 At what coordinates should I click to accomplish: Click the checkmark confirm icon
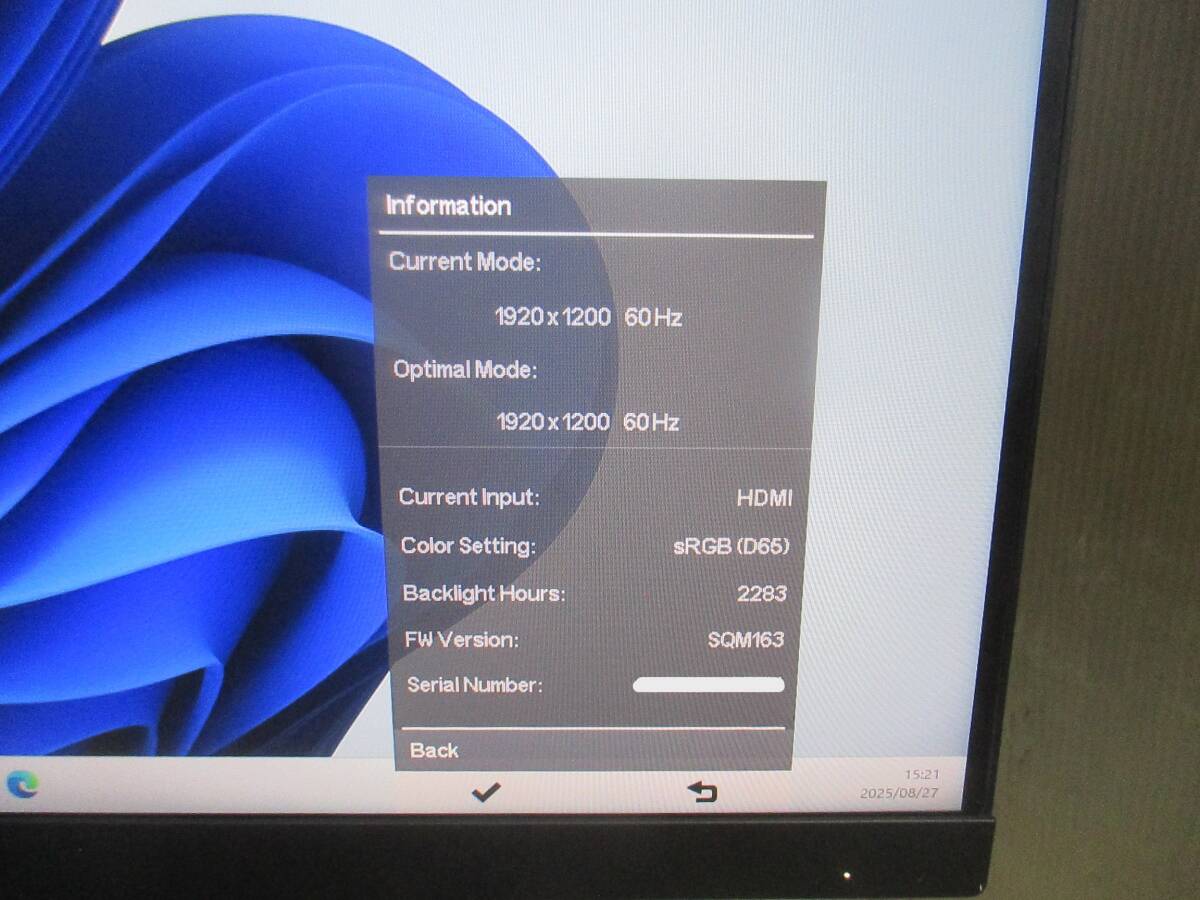pyautogui.click(x=486, y=793)
